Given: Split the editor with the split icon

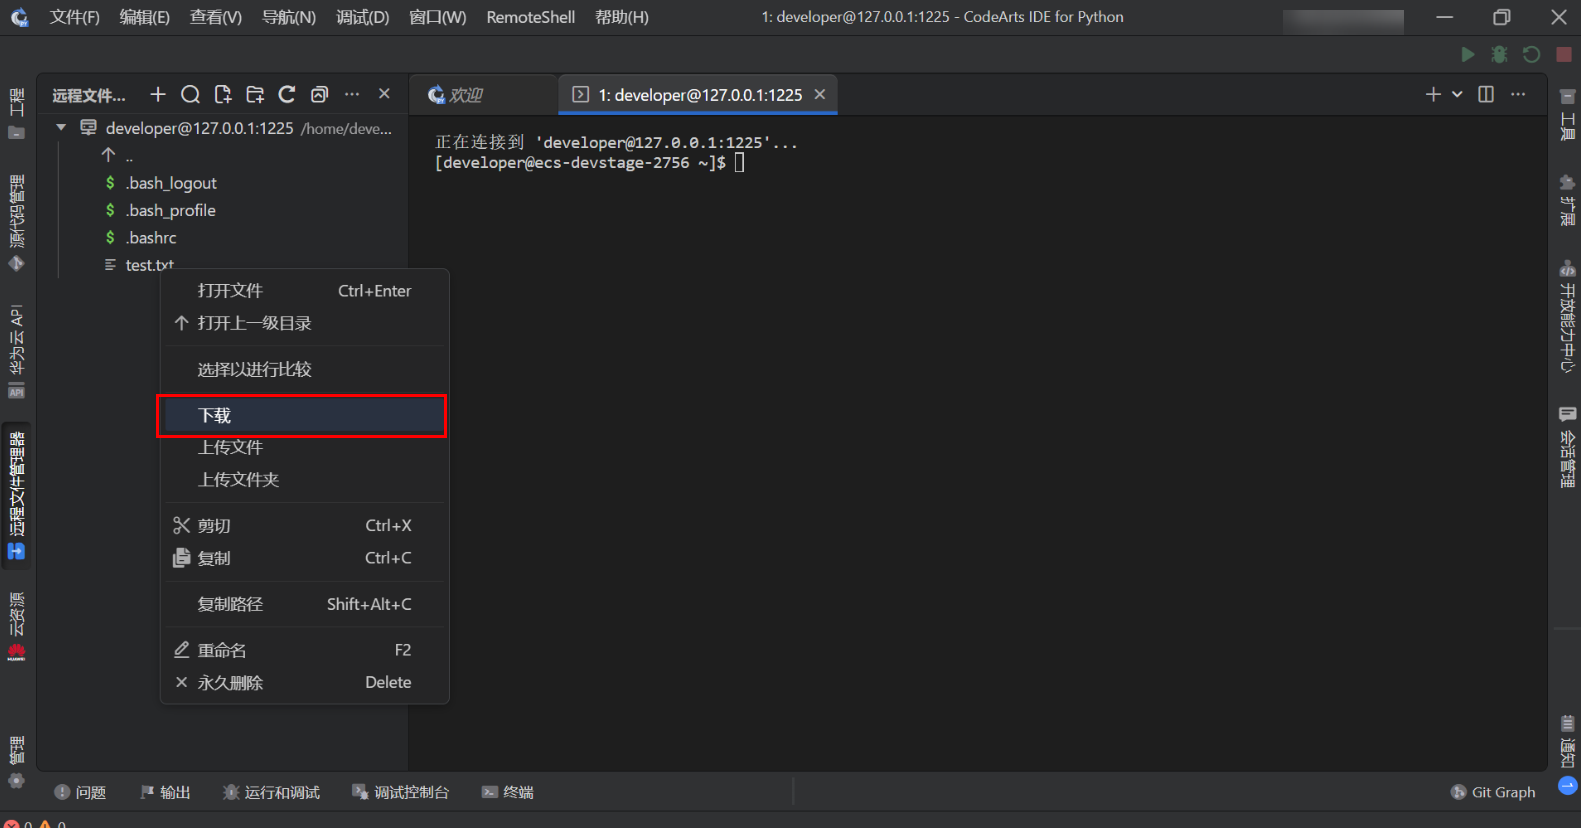Looking at the screenshot, I should coord(1486,94).
